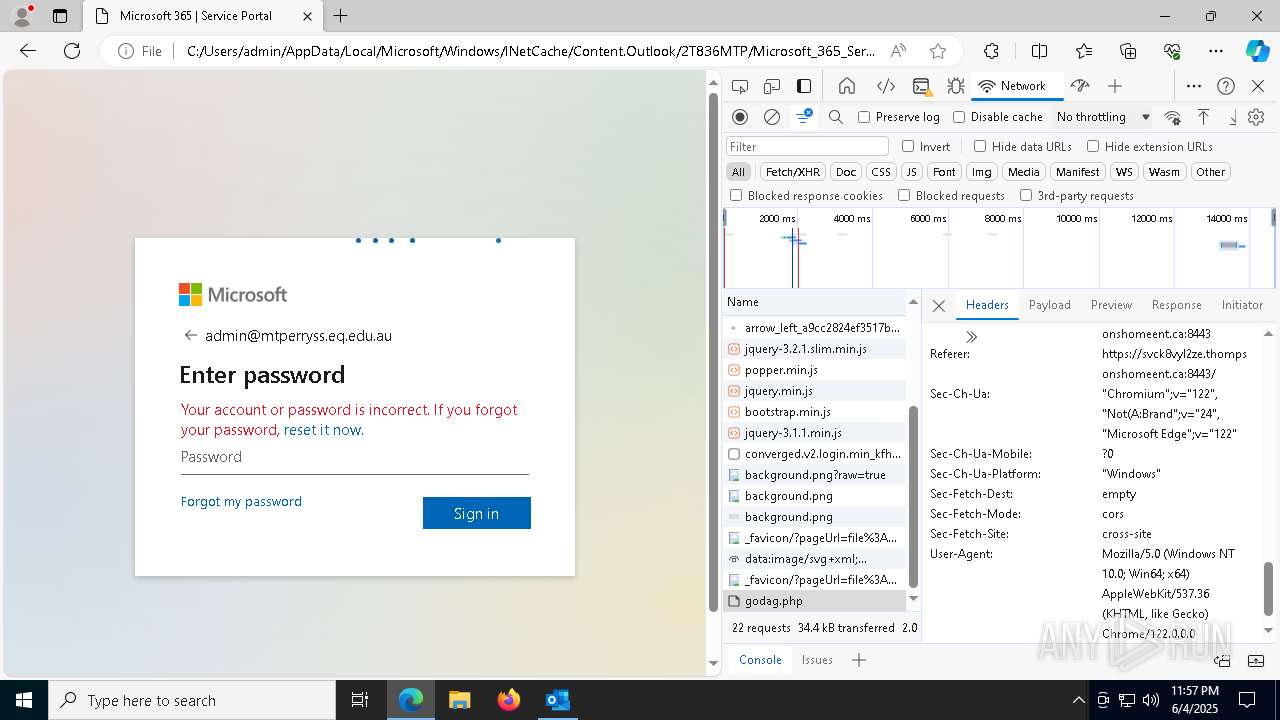Select the Inspect element tool in DevTools
This screenshot has height=720, width=1280.
[740, 86]
